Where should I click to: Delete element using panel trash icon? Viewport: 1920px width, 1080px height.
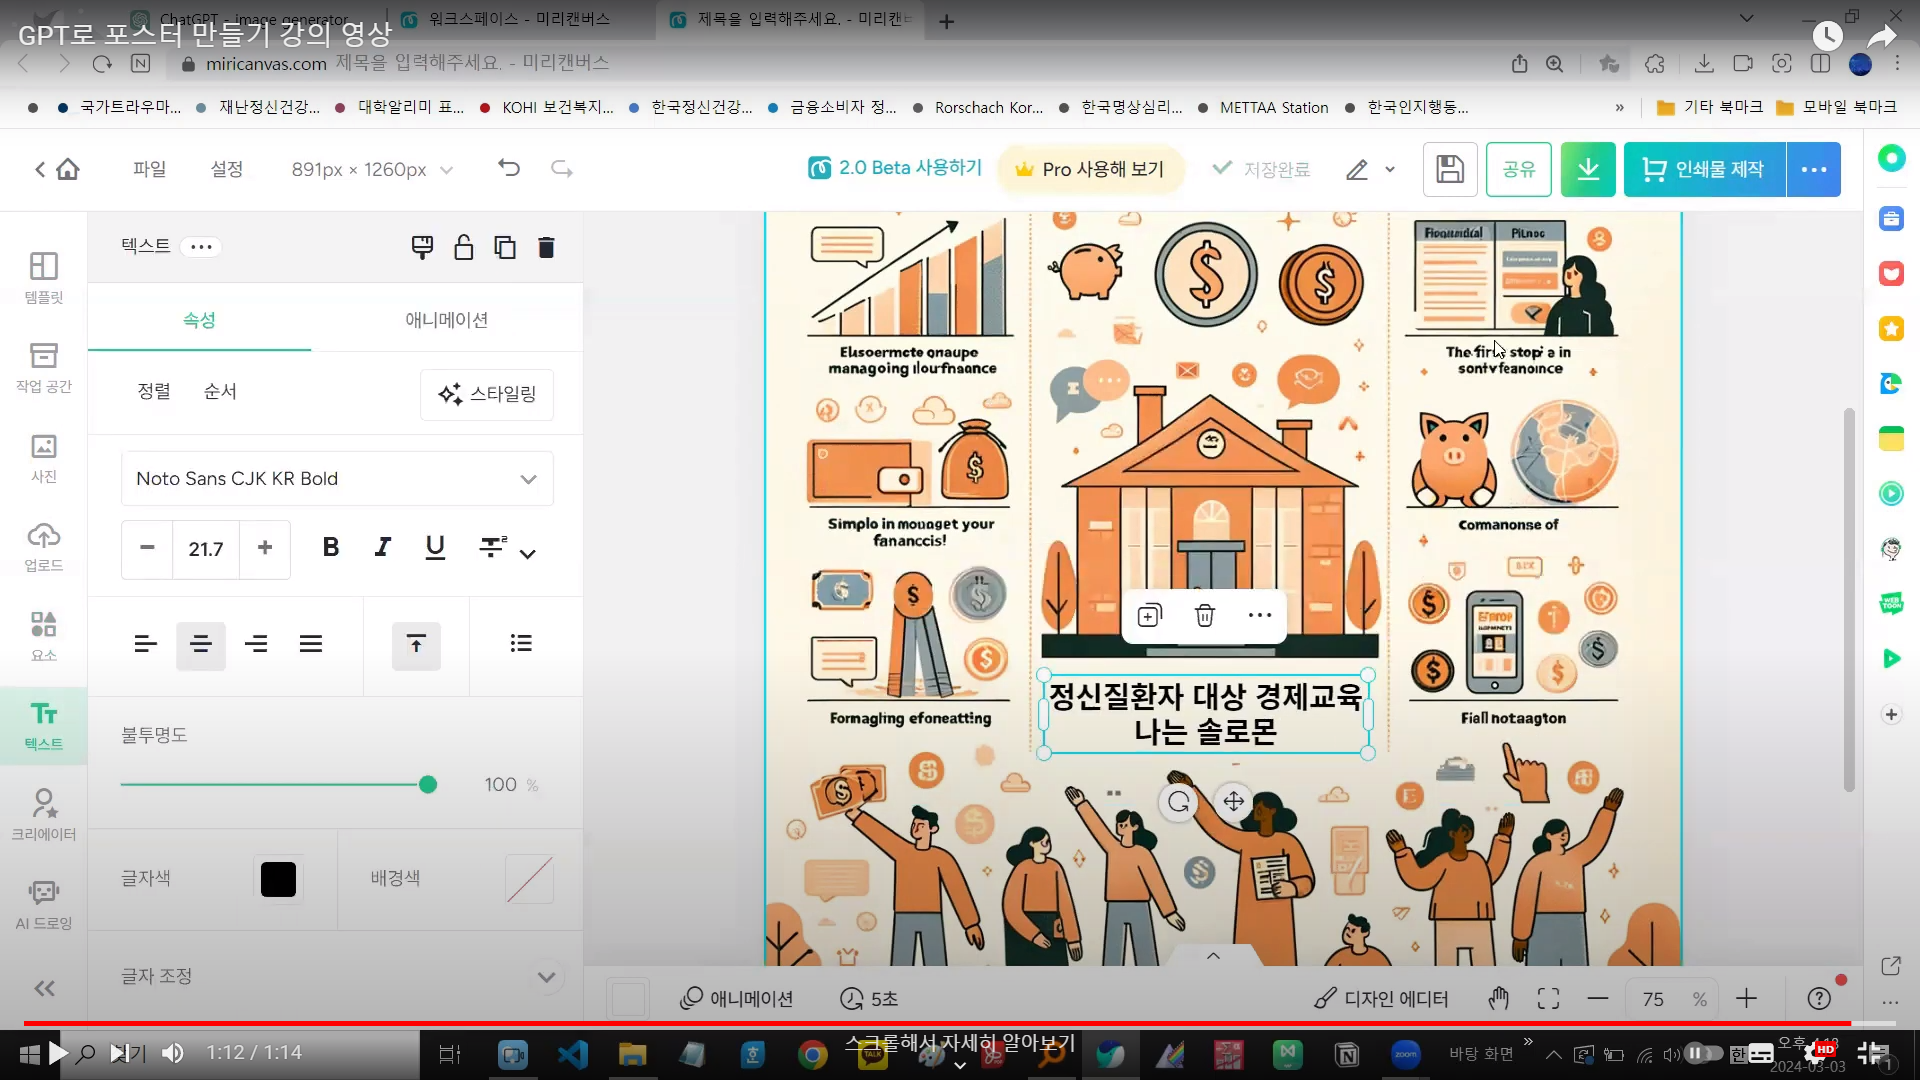point(546,247)
